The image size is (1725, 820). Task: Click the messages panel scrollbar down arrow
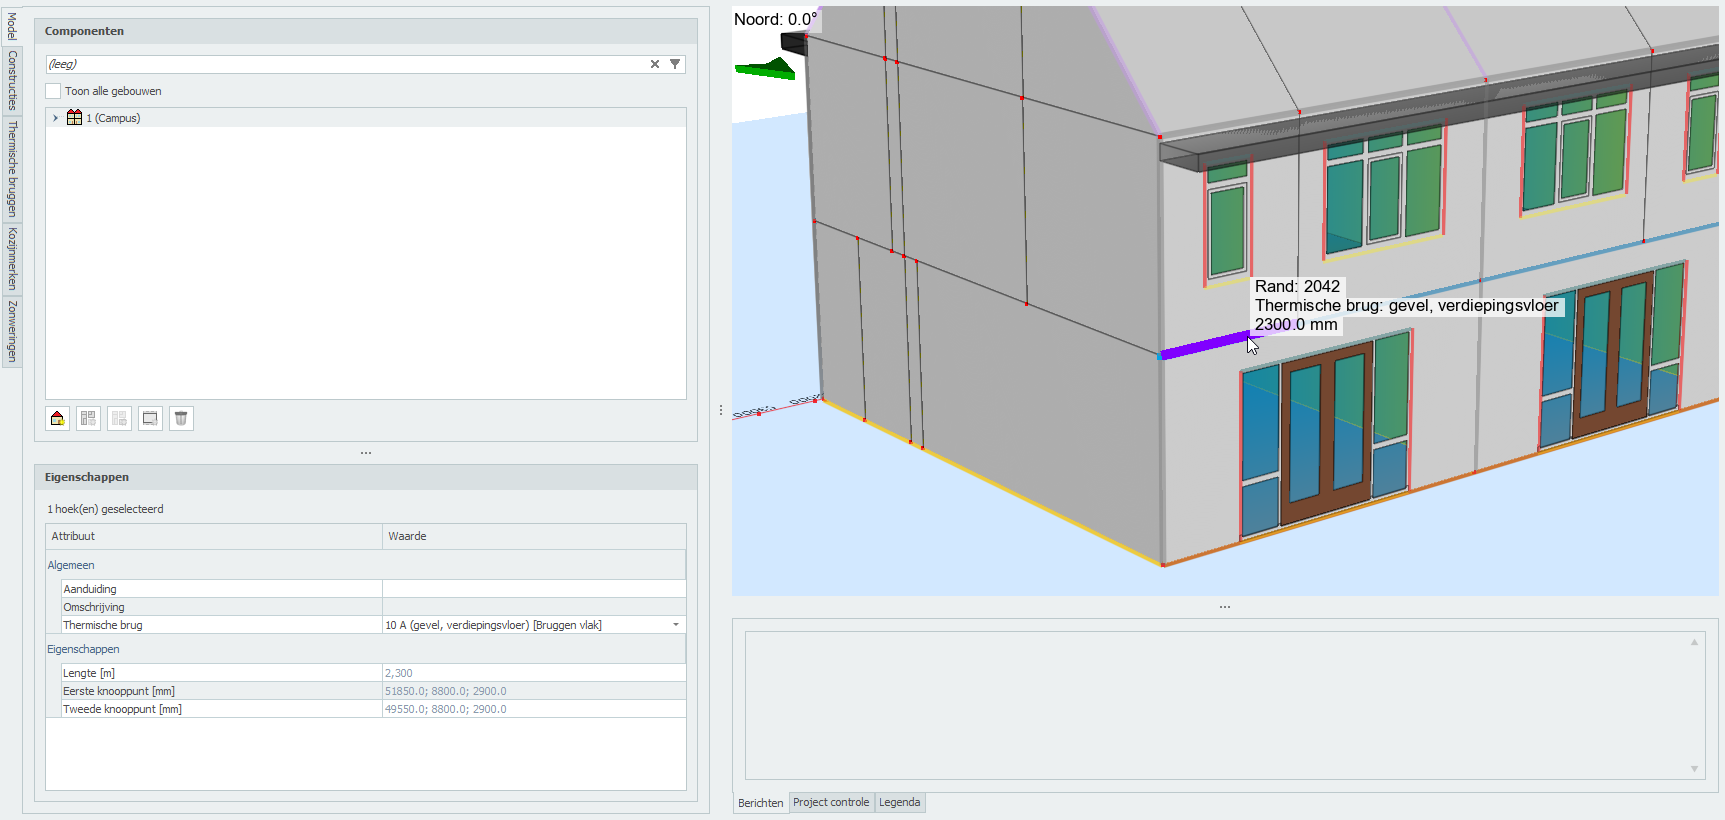tap(1694, 769)
